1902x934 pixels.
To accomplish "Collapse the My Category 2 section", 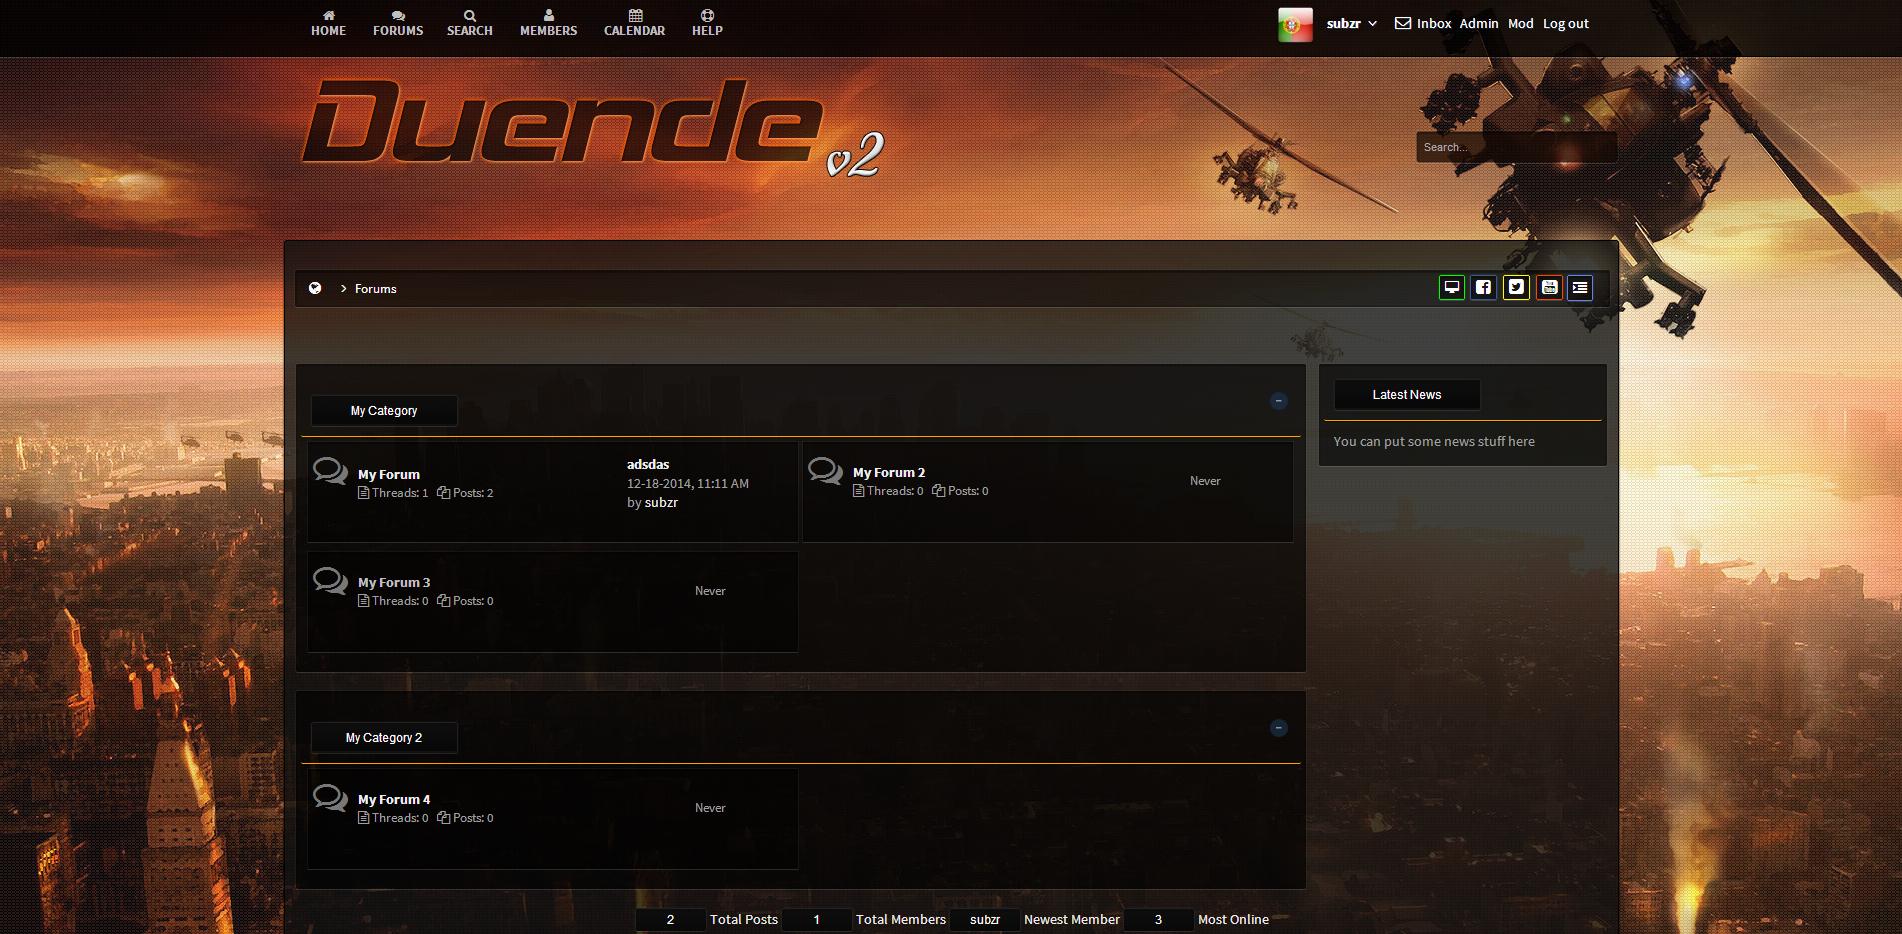I will tap(1278, 728).
